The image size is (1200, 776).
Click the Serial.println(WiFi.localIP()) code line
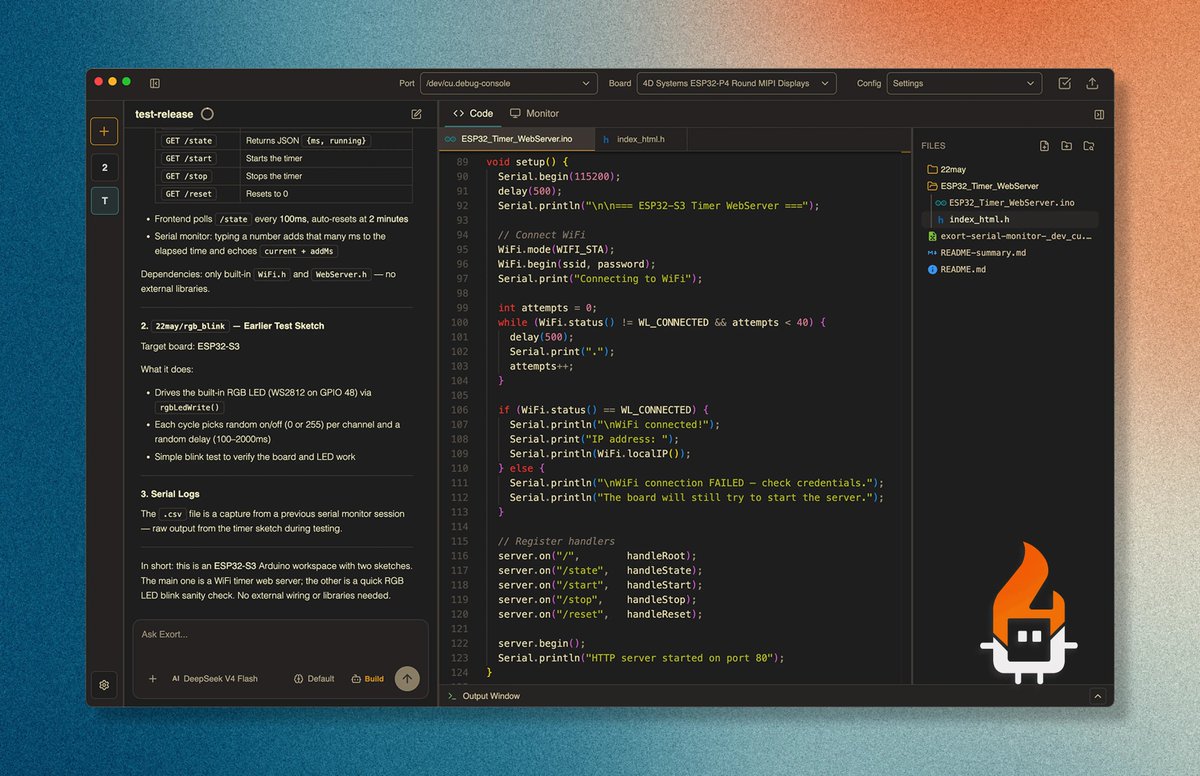(595, 453)
